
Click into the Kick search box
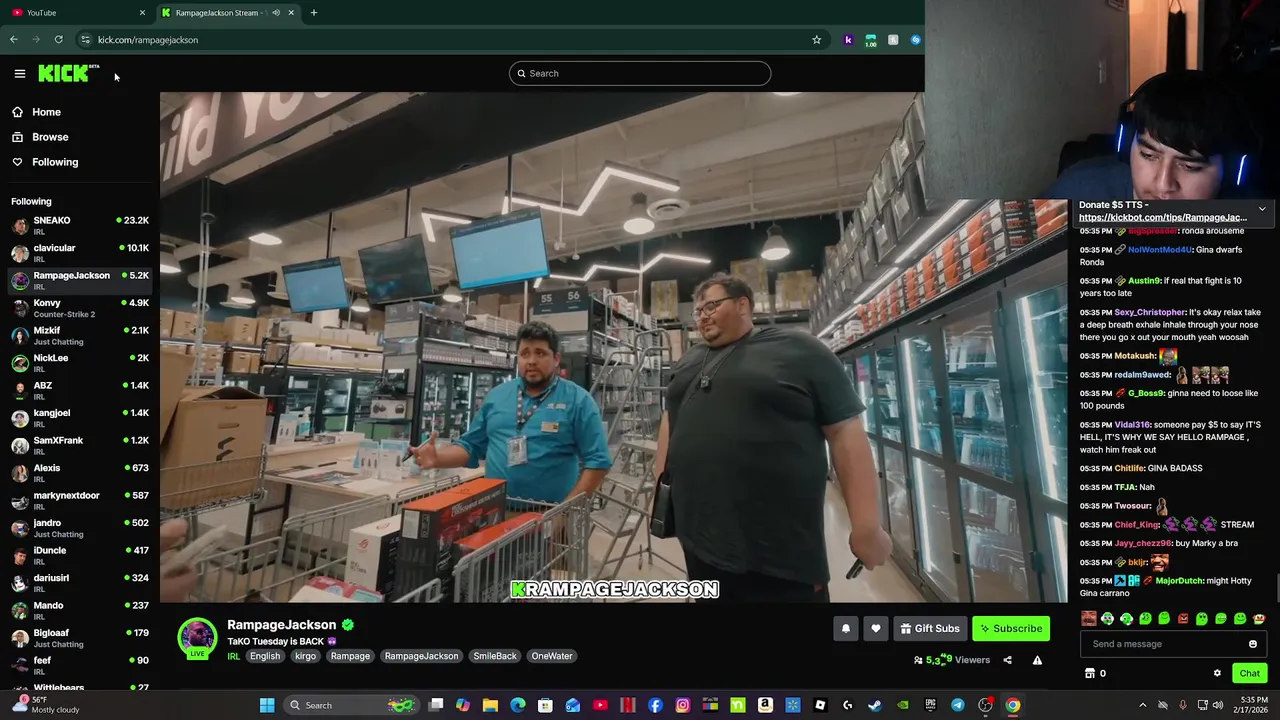(640, 73)
